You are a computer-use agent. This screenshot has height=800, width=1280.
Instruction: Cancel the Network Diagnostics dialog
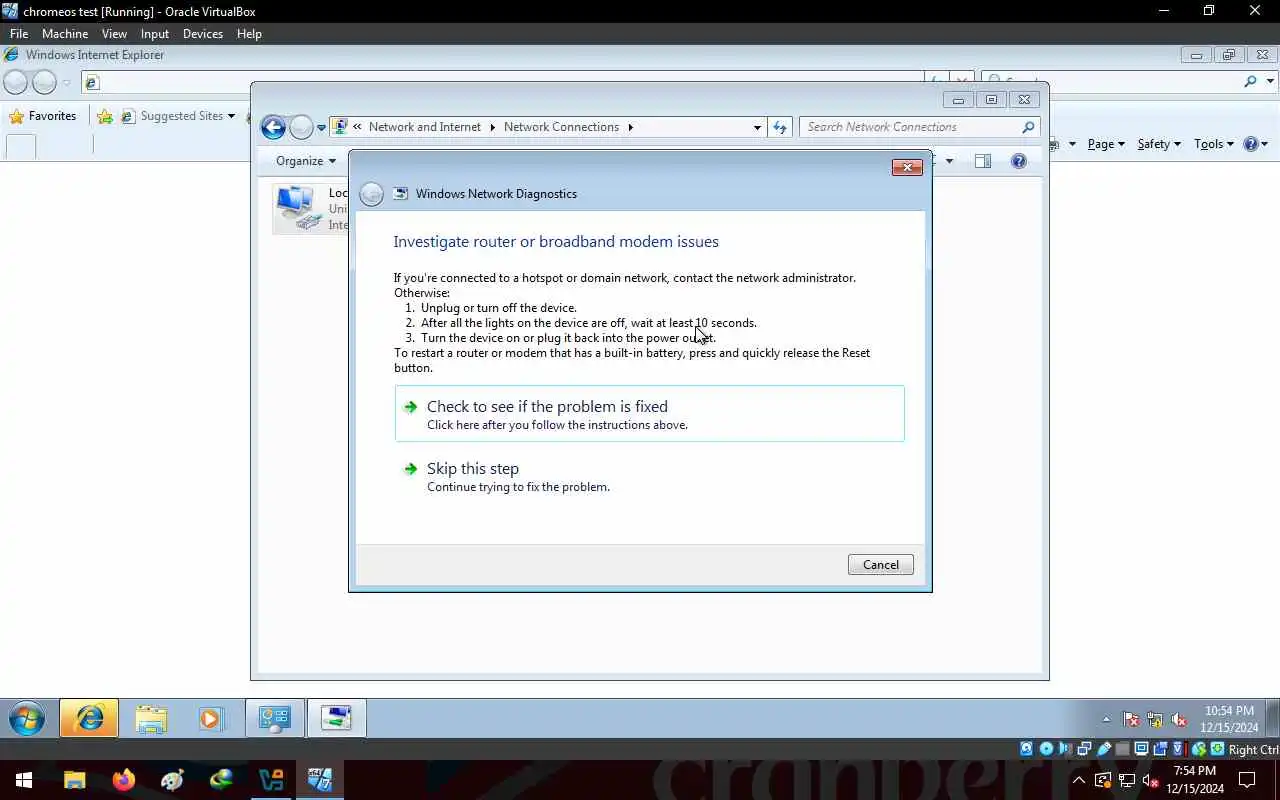pyautogui.click(x=880, y=565)
